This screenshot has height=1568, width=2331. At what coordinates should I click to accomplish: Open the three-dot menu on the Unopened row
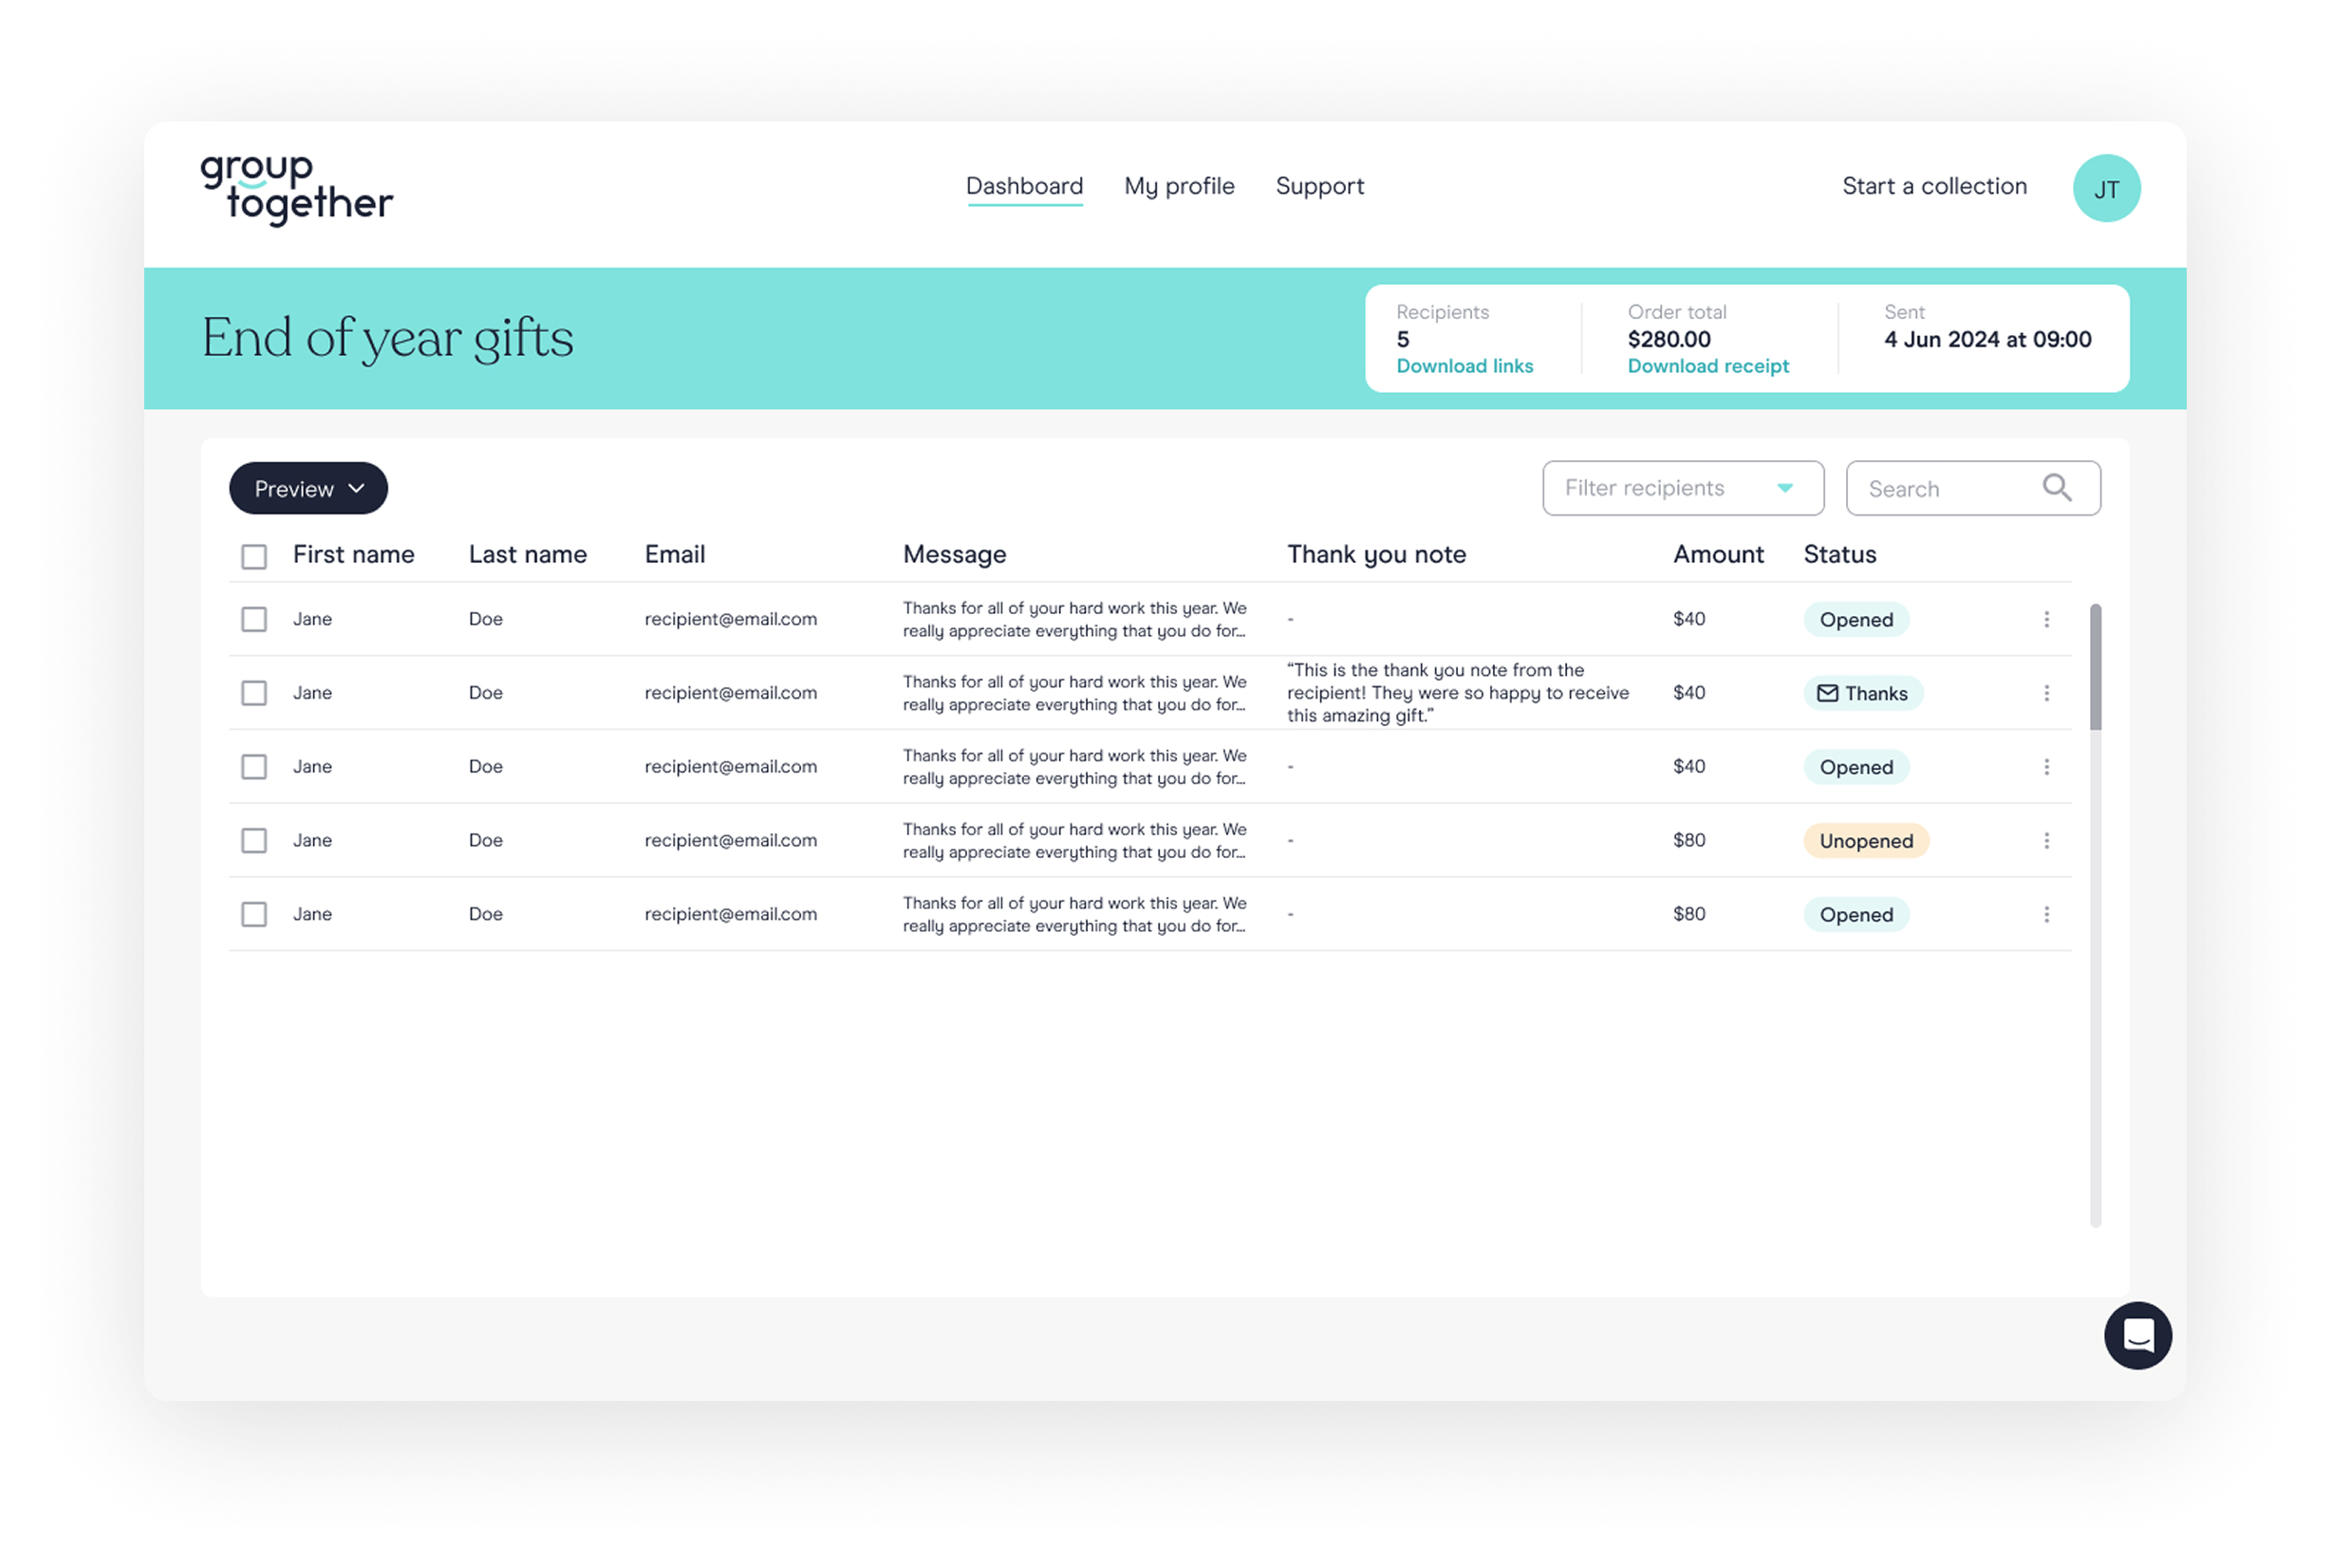pyautogui.click(x=2046, y=840)
